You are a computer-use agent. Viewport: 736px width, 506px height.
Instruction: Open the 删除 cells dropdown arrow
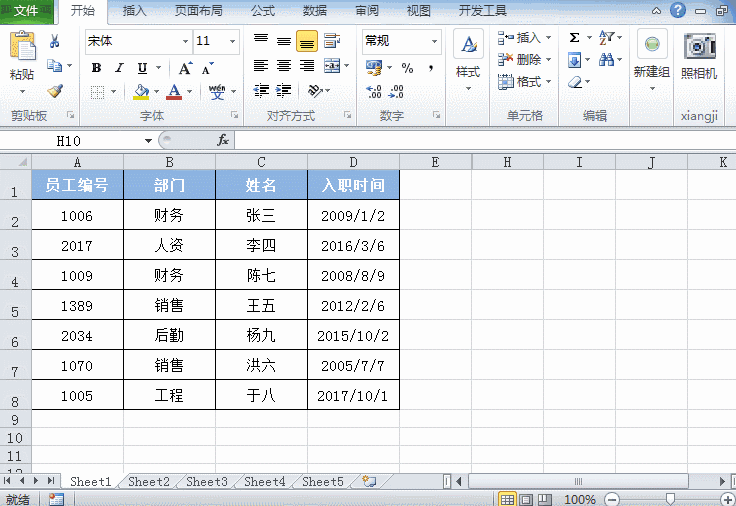pyautogui.click(x=548, y=60)
